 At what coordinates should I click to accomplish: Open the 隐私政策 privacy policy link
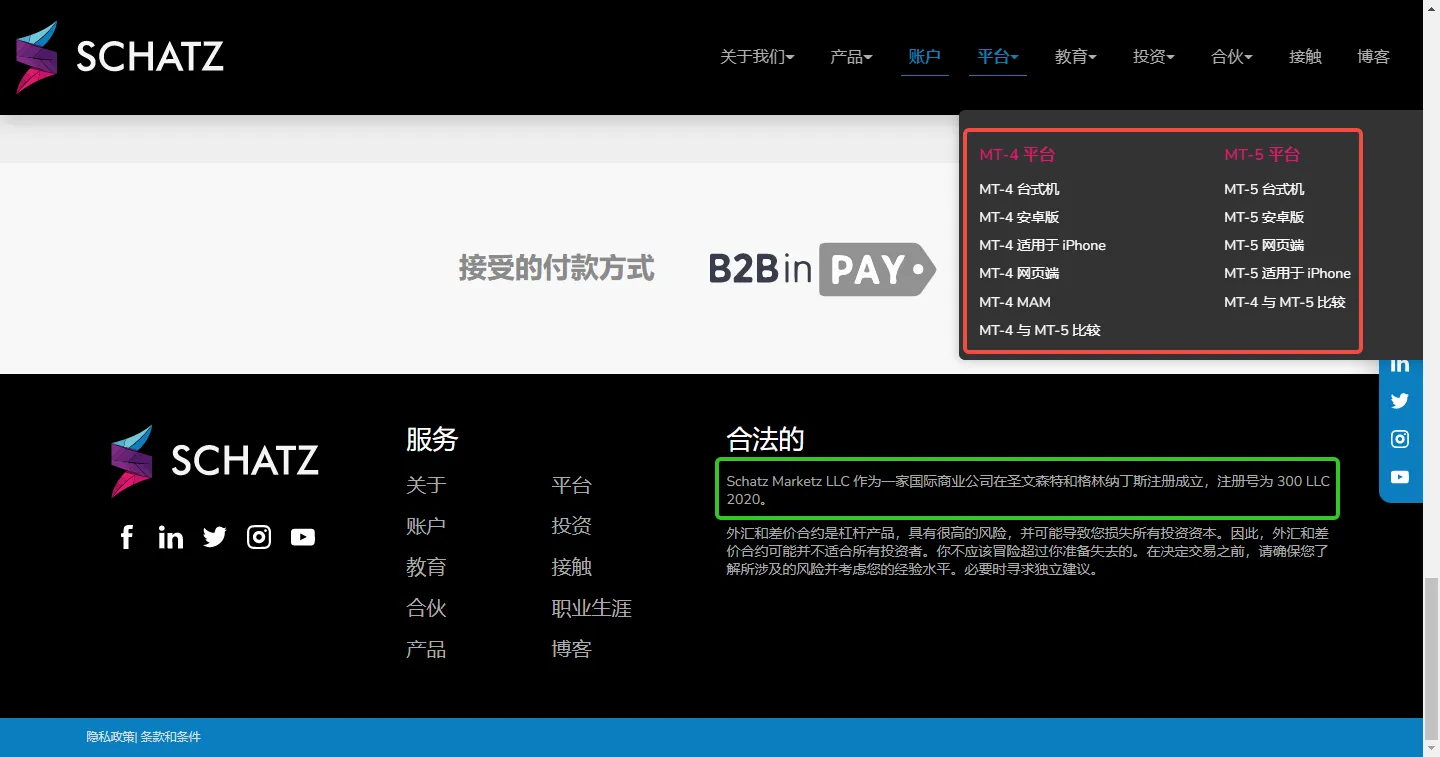(110, 737)
